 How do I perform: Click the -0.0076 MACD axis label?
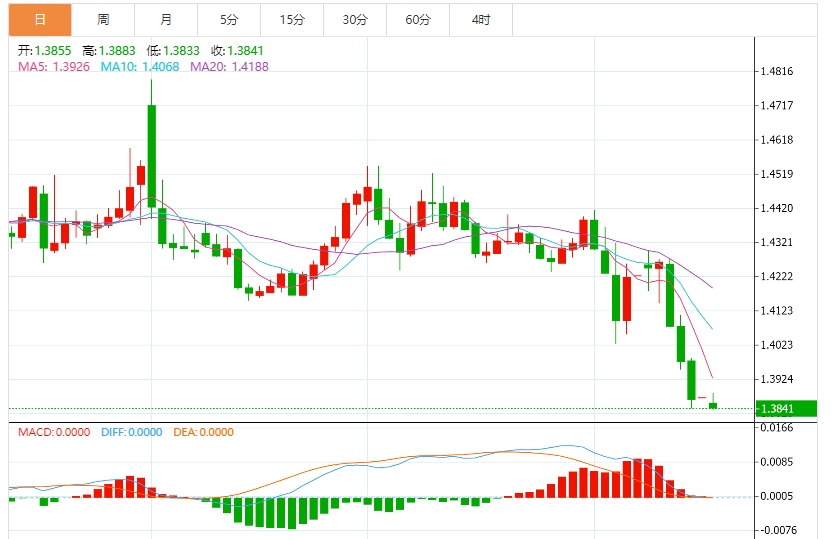778,530
